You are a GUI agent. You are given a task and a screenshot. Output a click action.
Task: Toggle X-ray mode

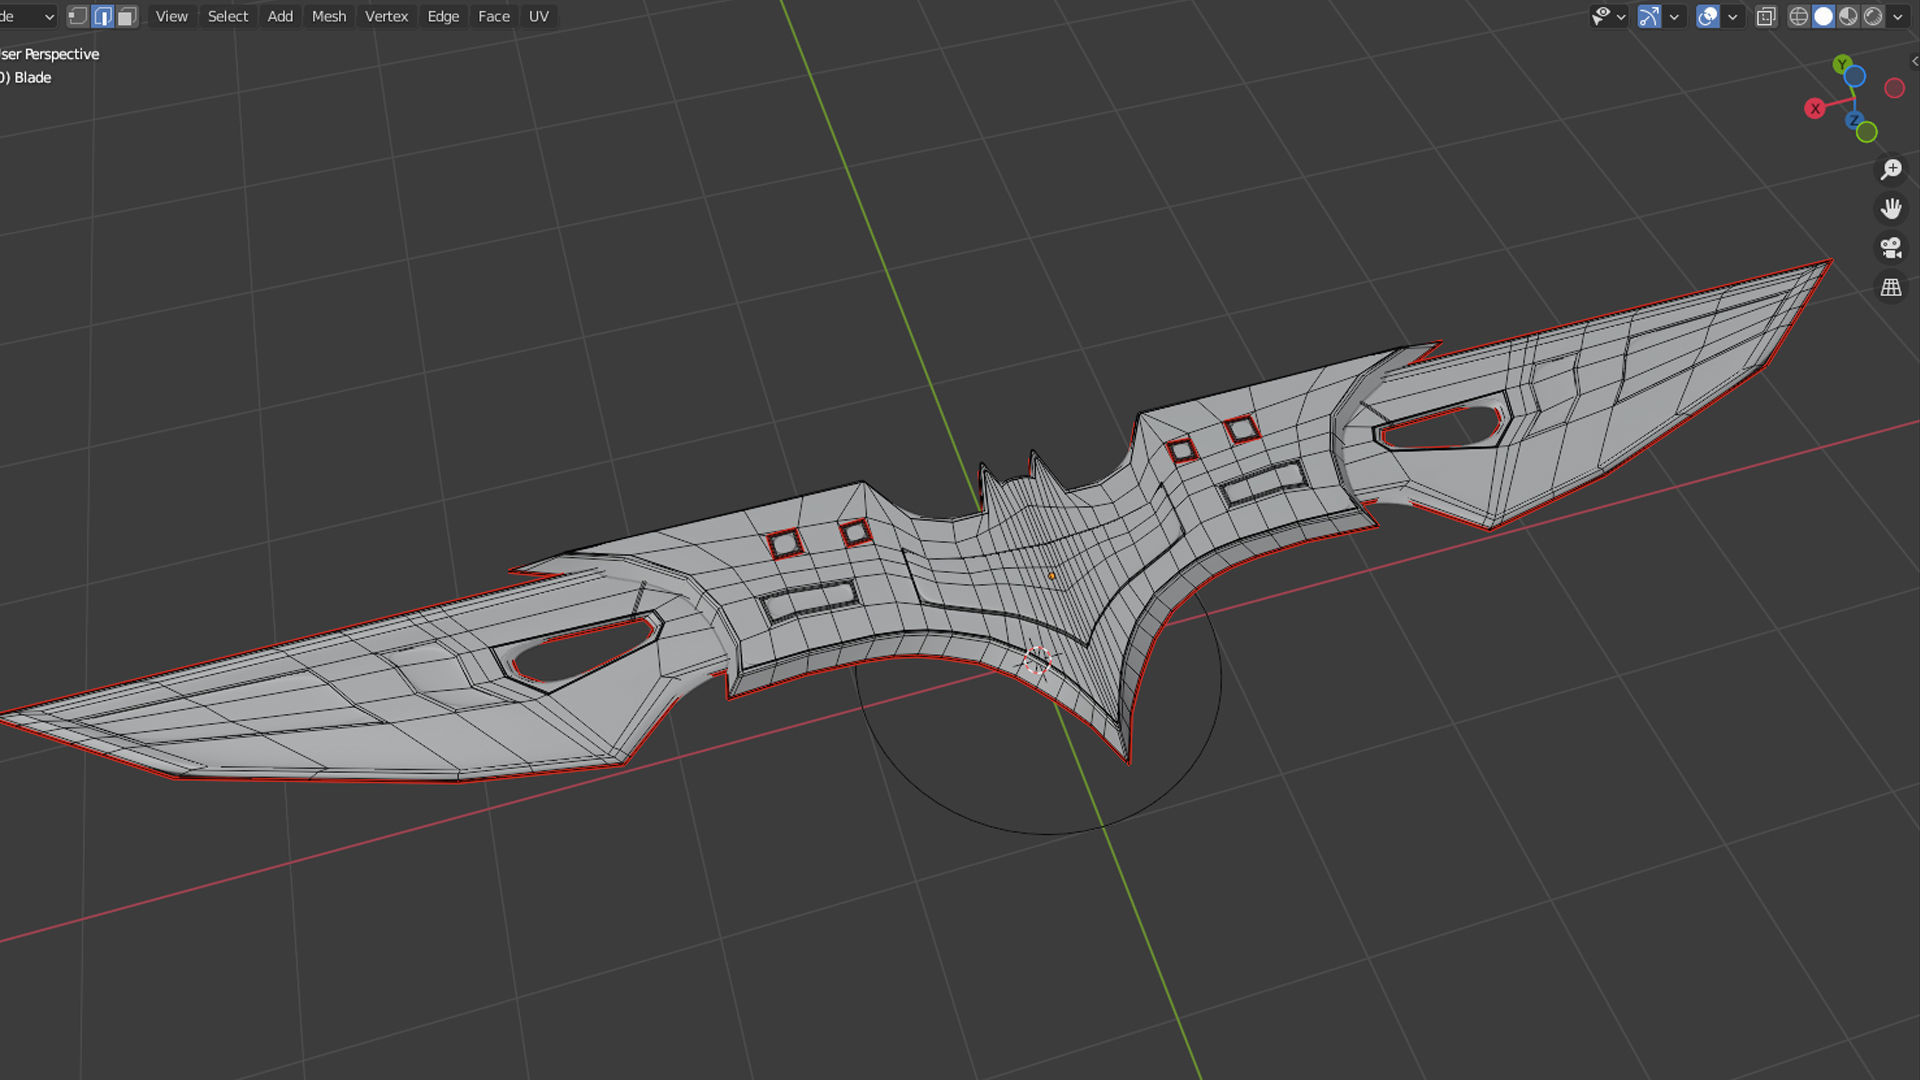point(1766,16)
